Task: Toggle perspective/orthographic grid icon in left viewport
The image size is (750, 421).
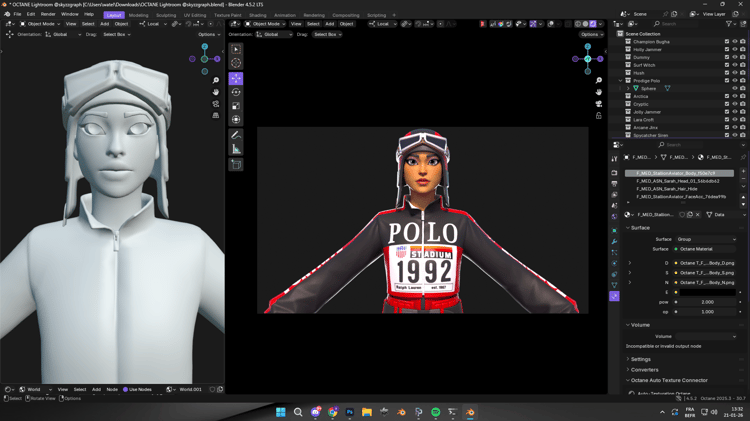Action: [x=216, y=115]
